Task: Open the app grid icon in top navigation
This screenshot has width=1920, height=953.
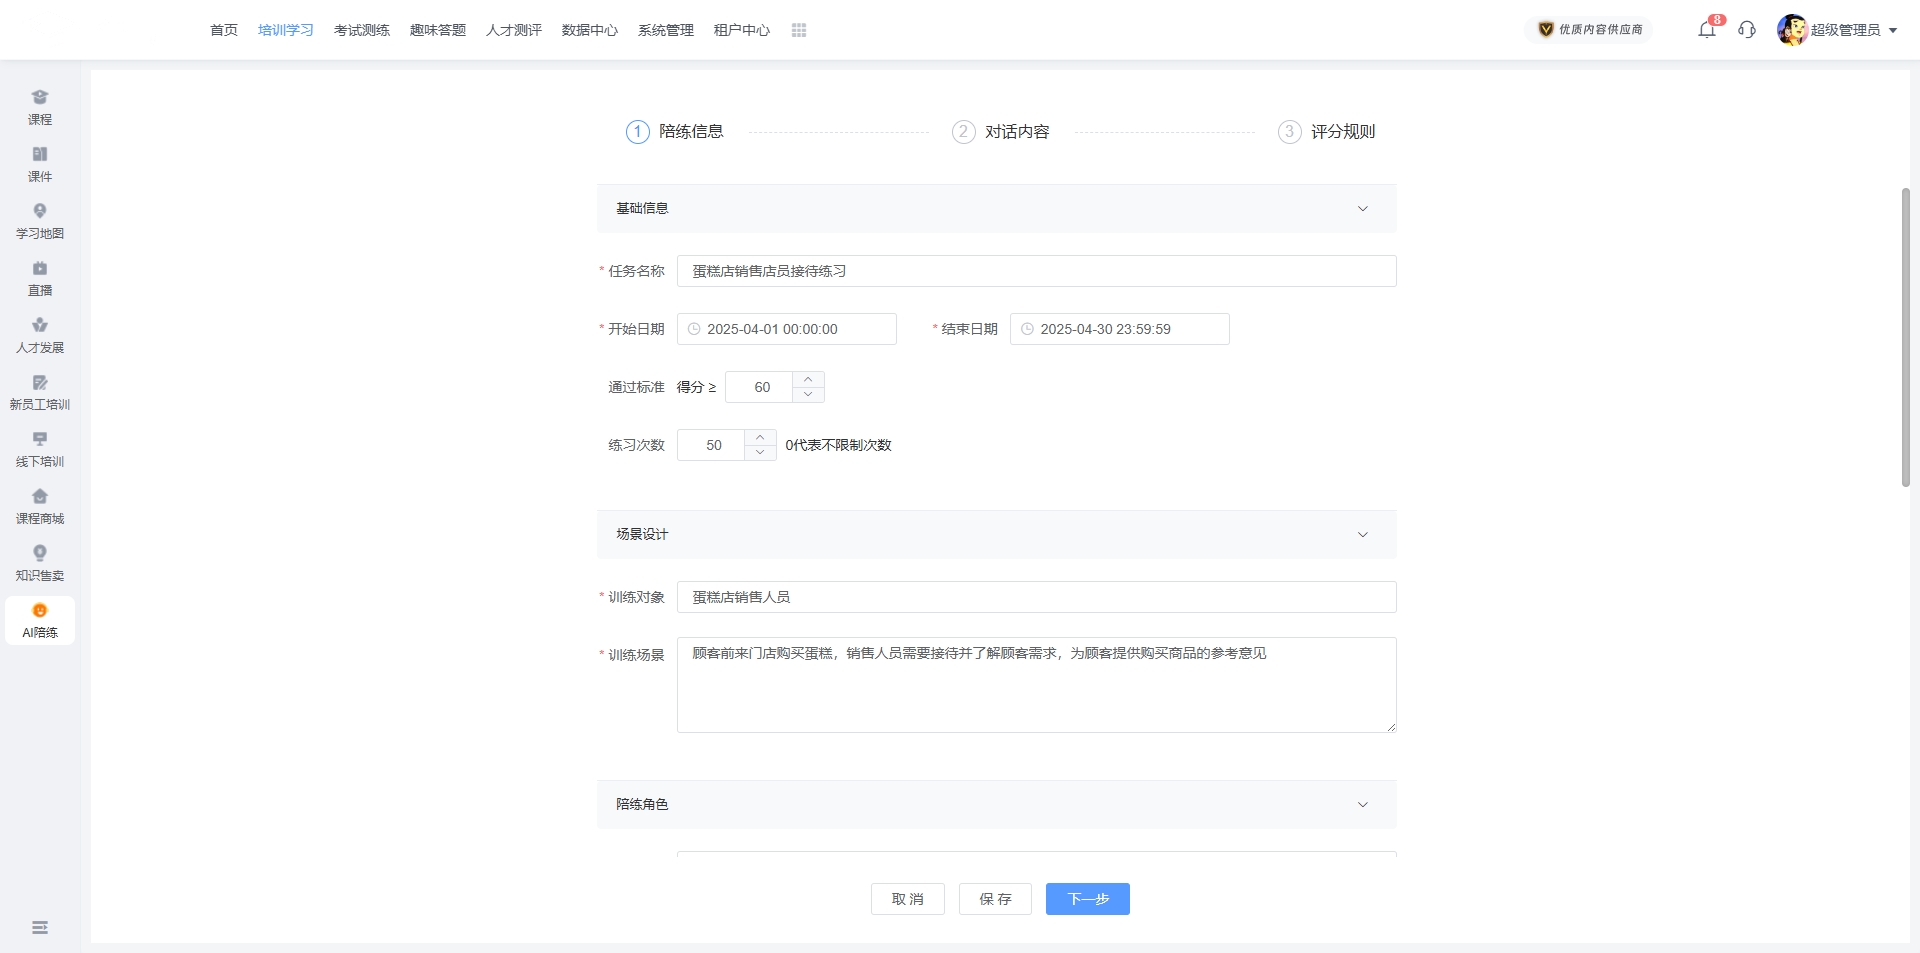Action: (x=799, y=30)
